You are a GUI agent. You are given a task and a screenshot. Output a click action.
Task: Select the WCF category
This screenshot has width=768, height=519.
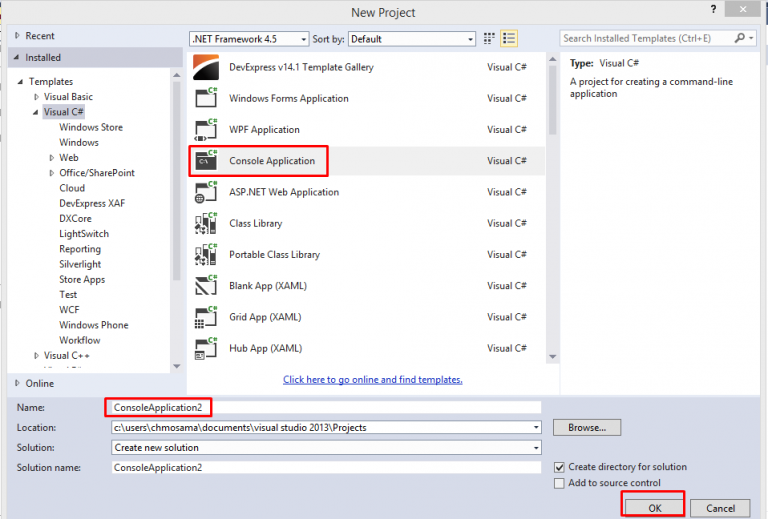click(x=69, y=310)
